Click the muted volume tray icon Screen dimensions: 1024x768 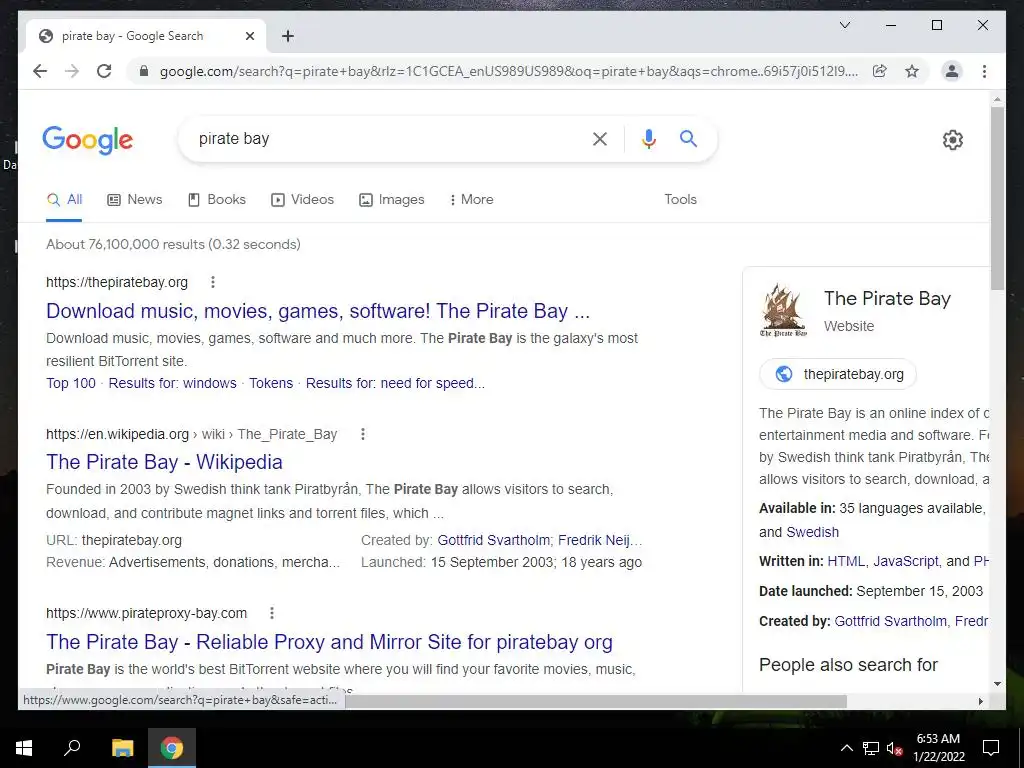[894, 748]
